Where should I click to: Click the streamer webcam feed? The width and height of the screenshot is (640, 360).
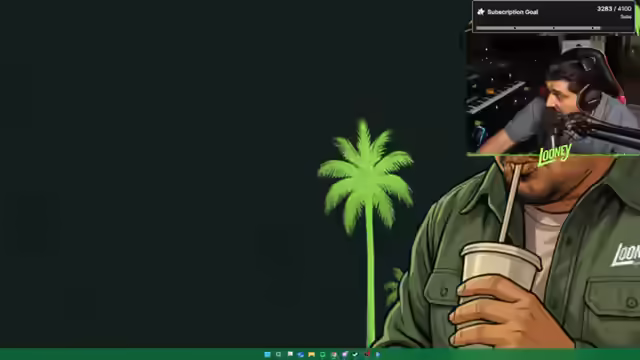tap(553, 94)
